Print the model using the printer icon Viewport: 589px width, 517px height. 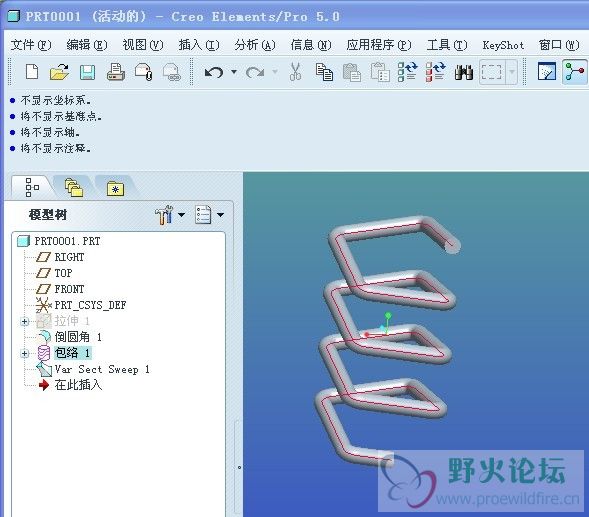pos(116,72)
